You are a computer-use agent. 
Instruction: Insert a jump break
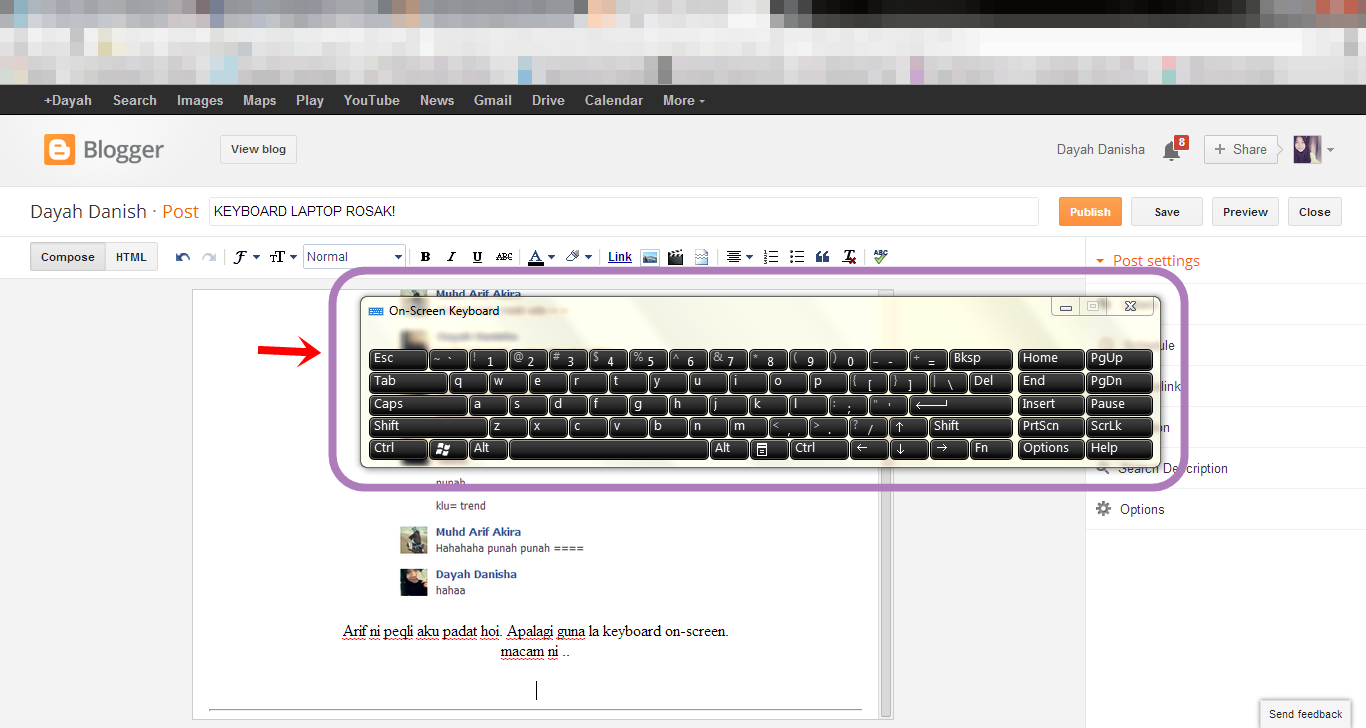pyautogui.click(x=701, y=257)
